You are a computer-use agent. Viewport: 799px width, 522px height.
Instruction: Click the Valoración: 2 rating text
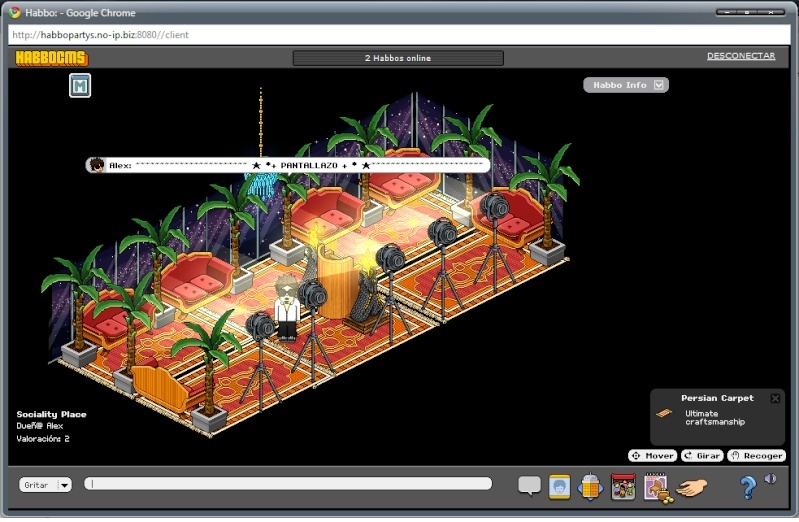point(43,439)
